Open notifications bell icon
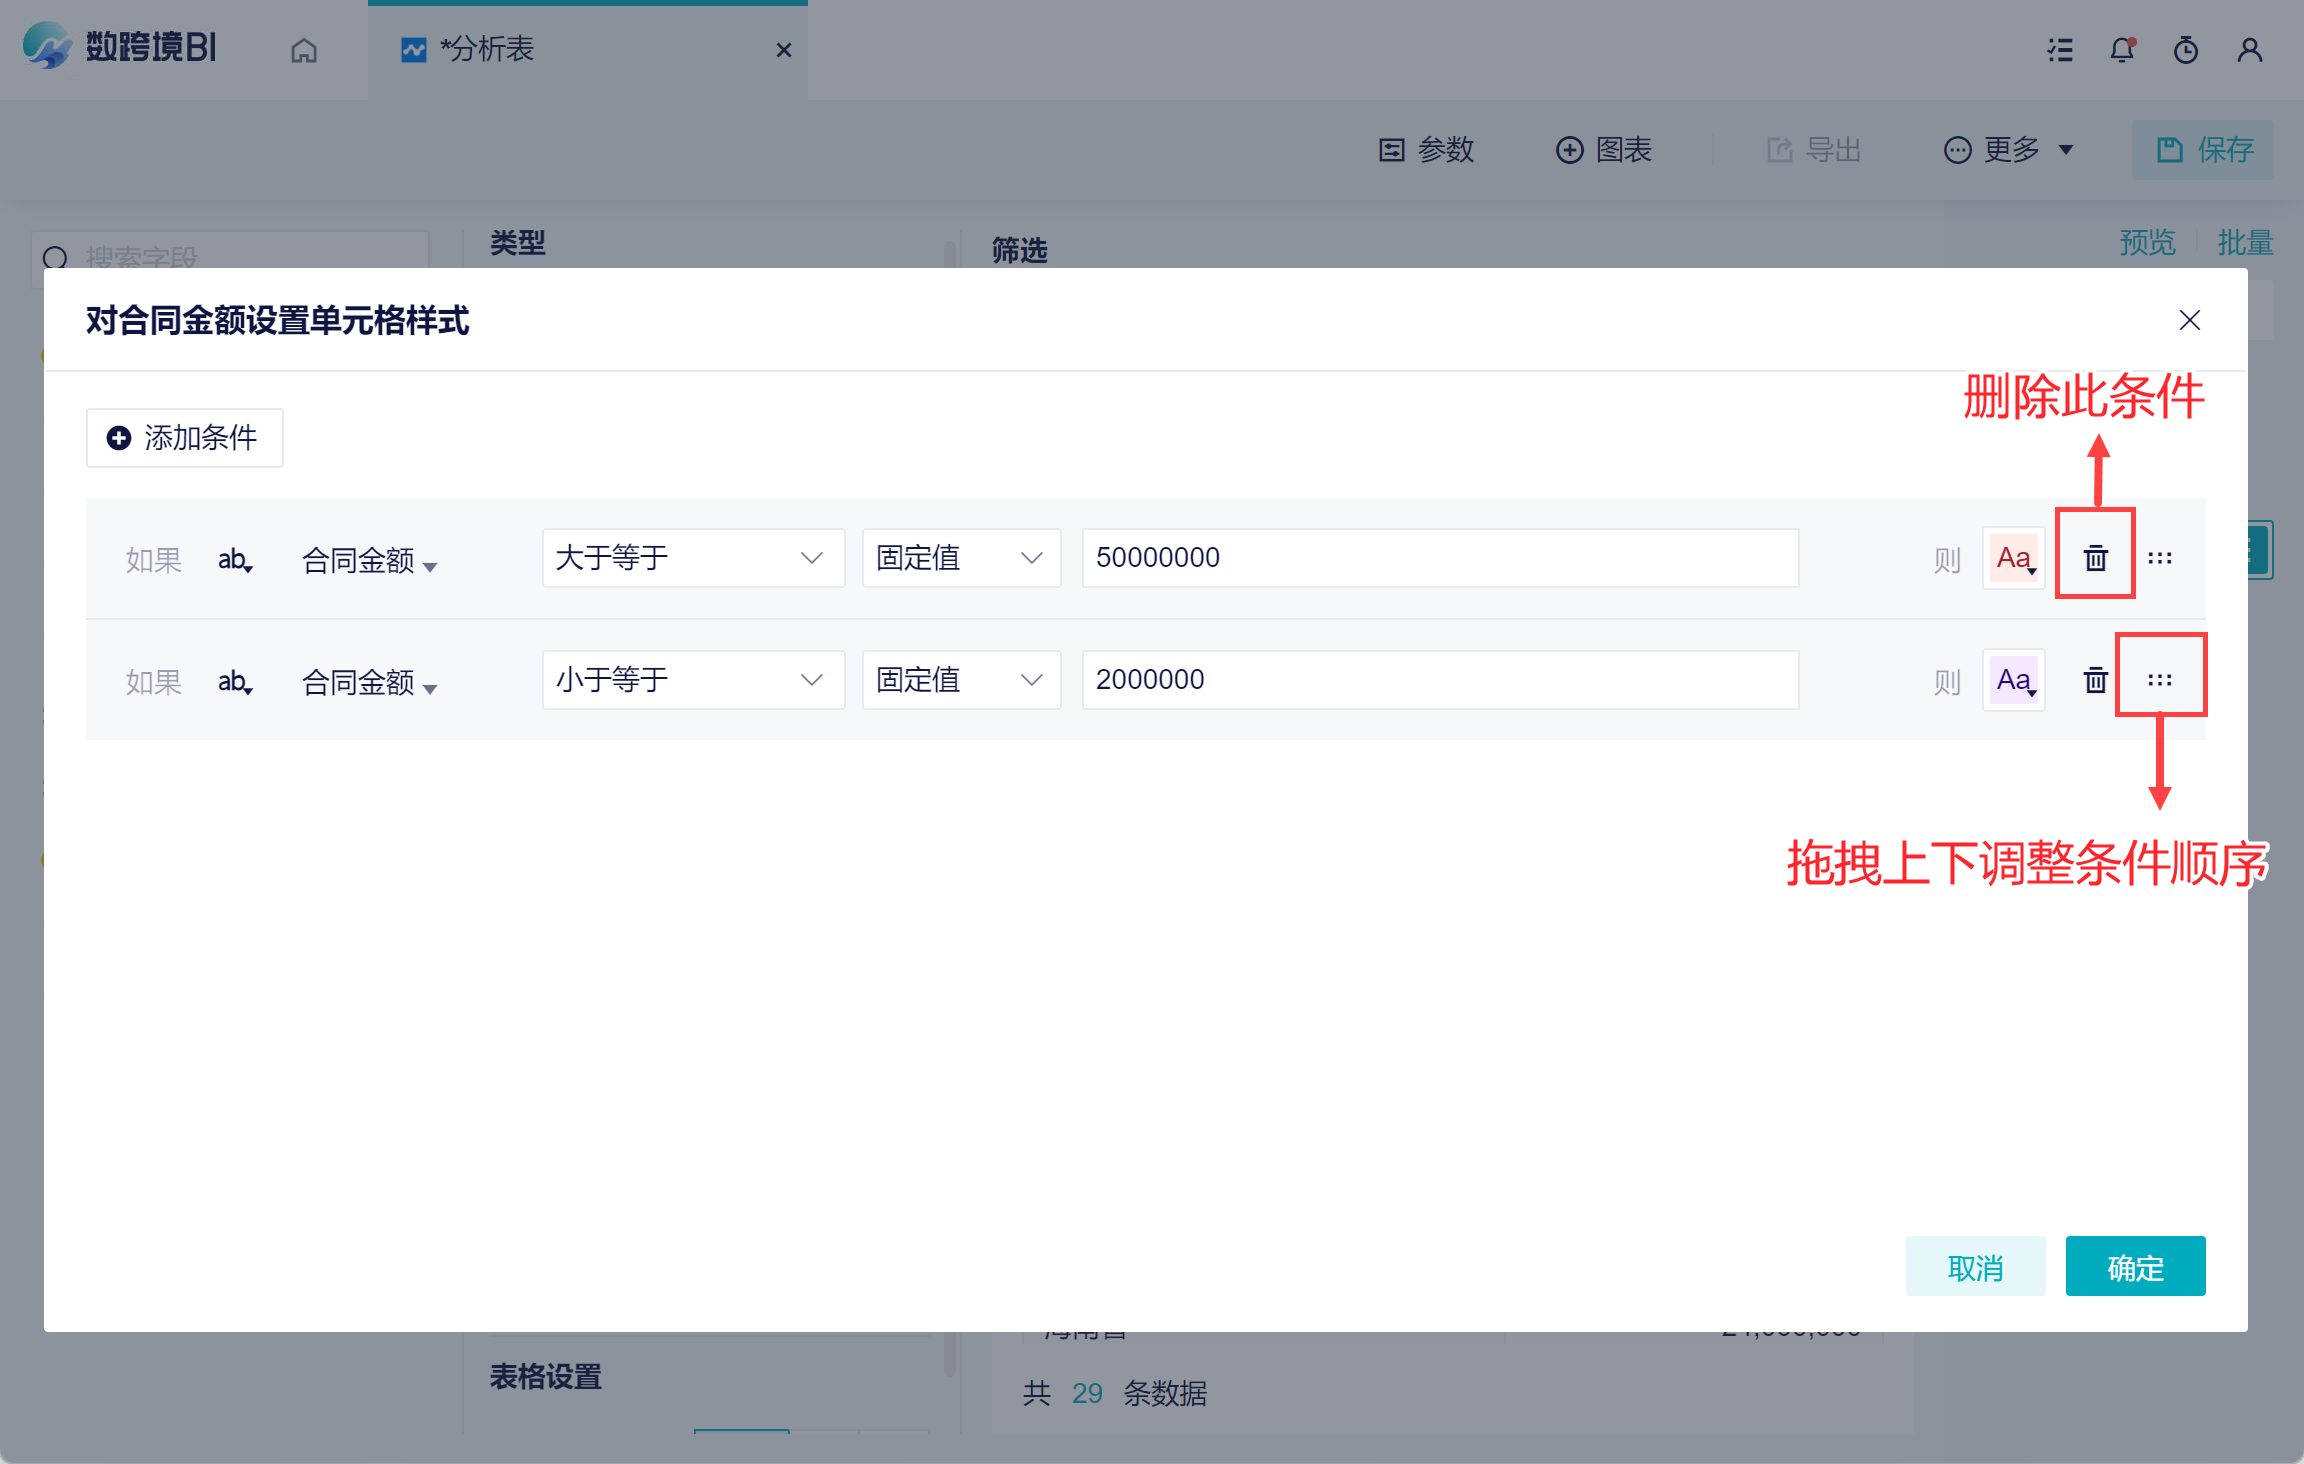The width and height of the screenshot is (2304, 1464). click(2122, 49)
